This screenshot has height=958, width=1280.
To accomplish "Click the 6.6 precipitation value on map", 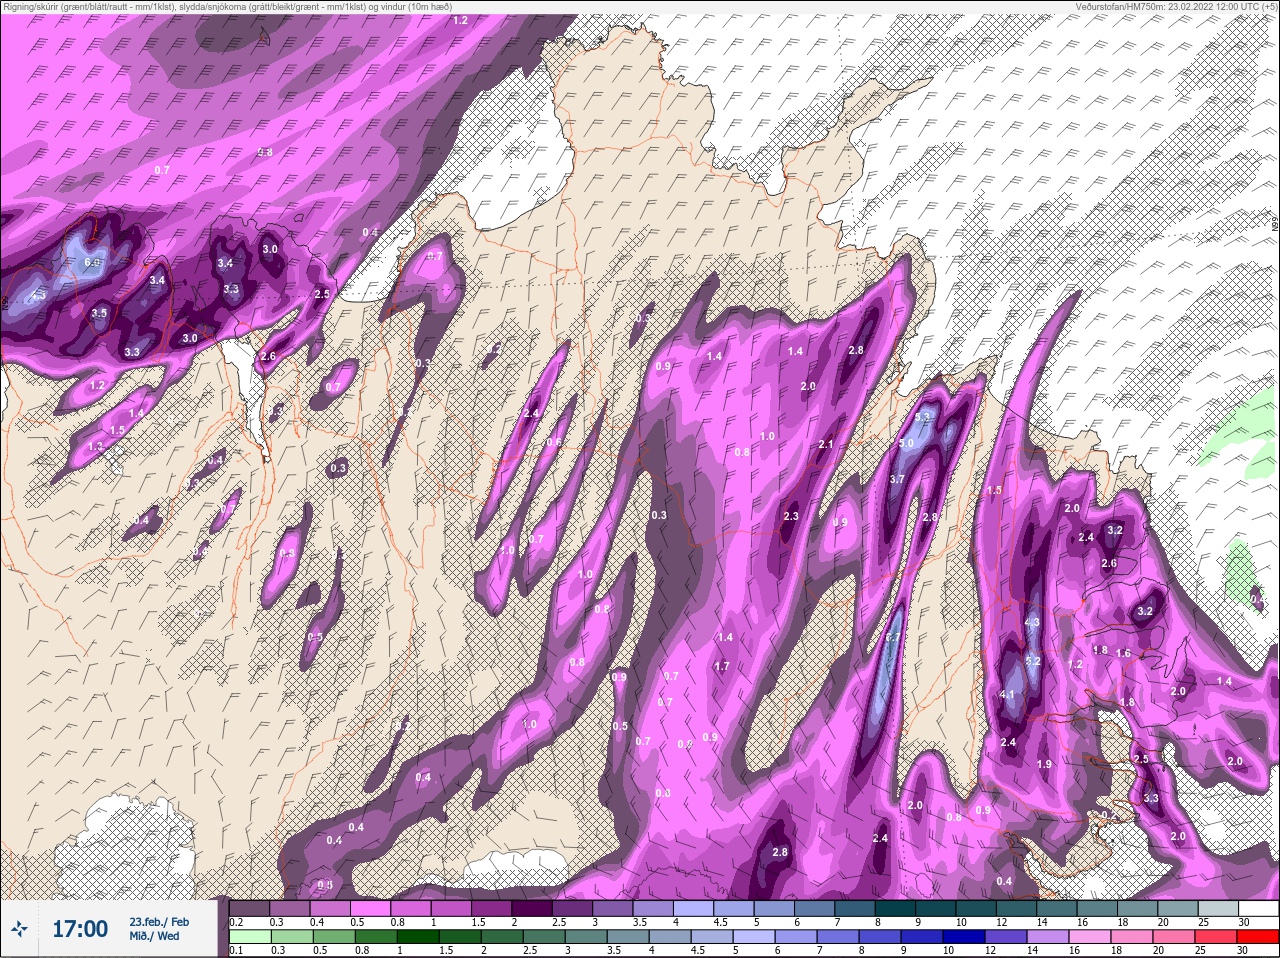I will click(93, 263).
